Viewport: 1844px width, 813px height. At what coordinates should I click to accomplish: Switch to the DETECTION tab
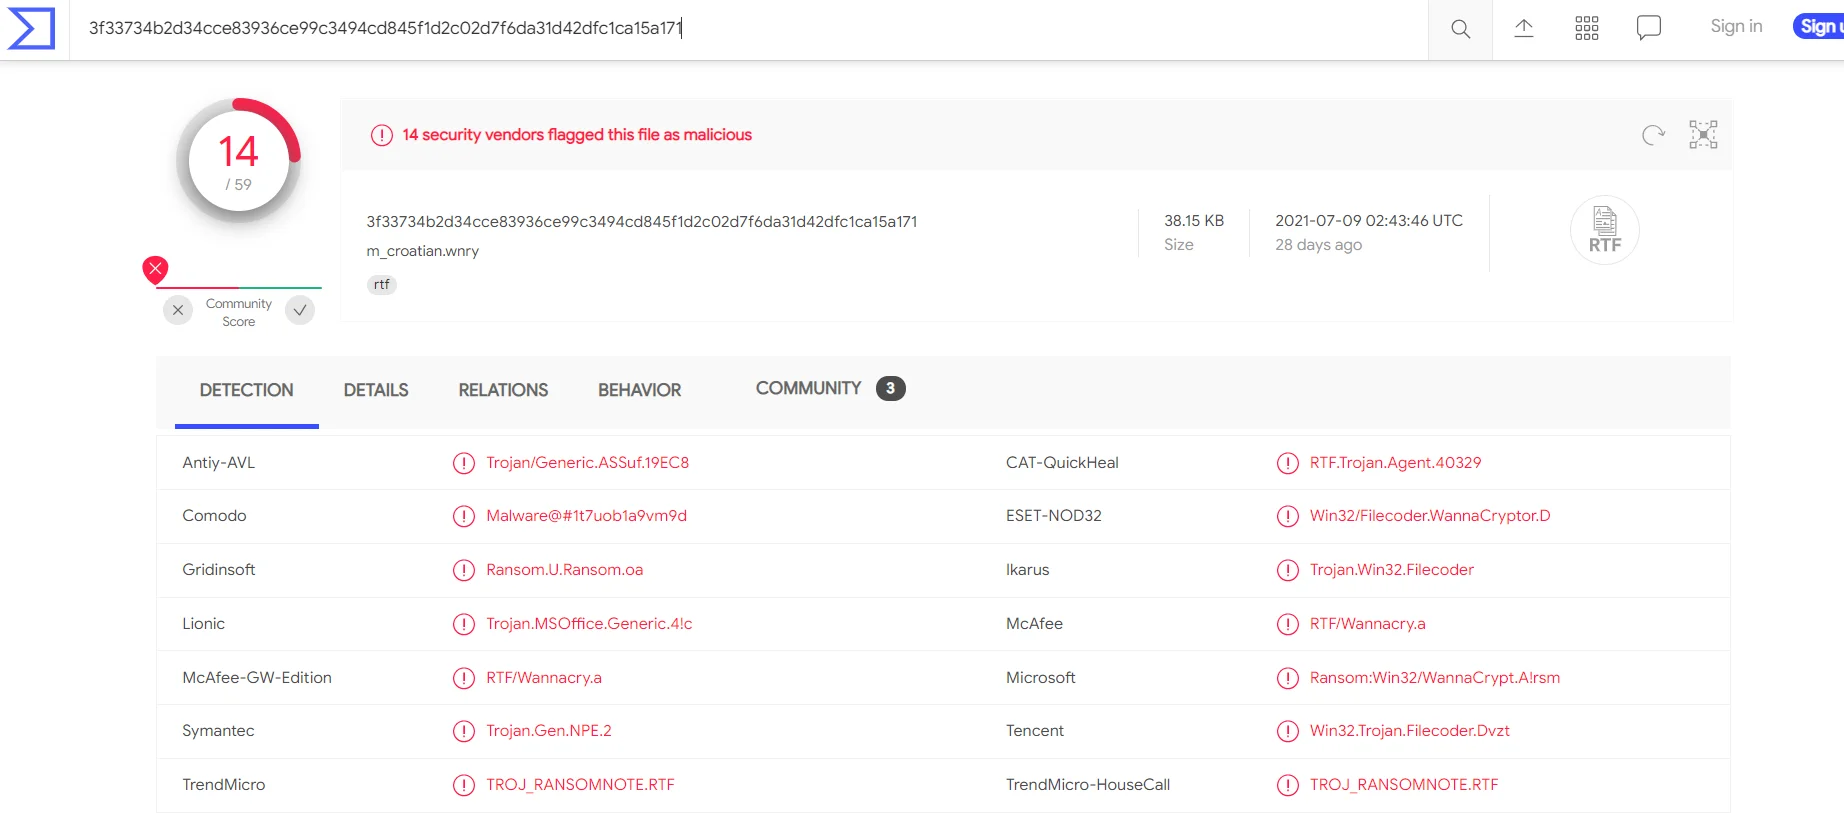coord(247,390)
